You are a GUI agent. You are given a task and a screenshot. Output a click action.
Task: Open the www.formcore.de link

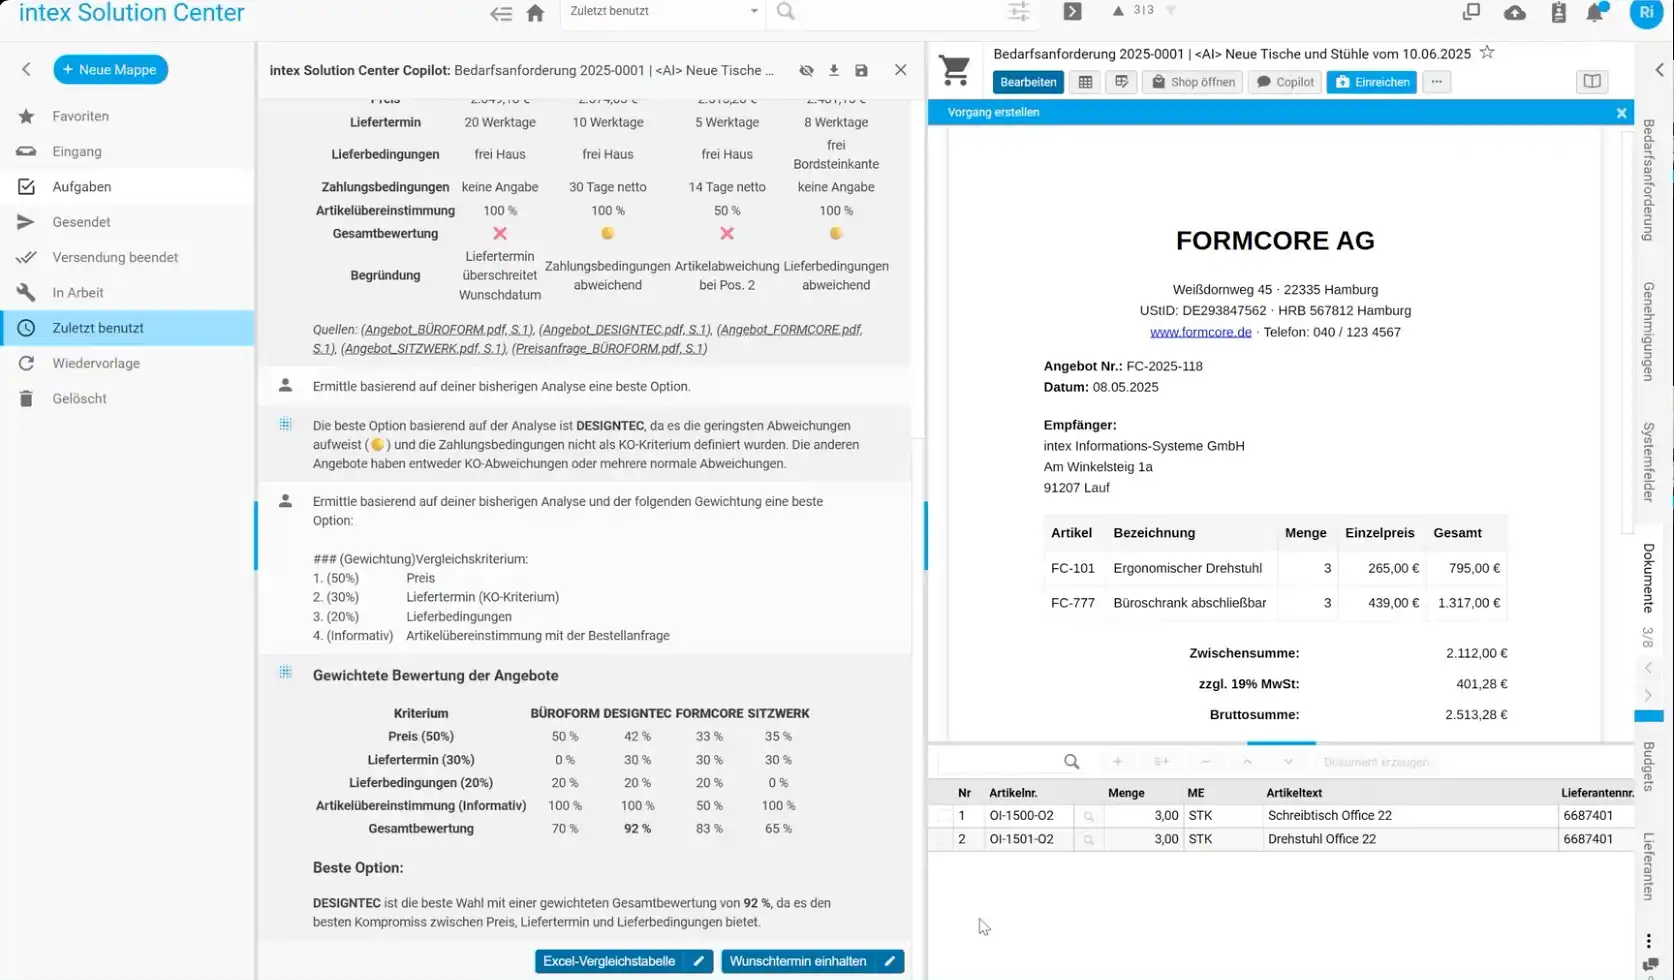coord(1200,332)
